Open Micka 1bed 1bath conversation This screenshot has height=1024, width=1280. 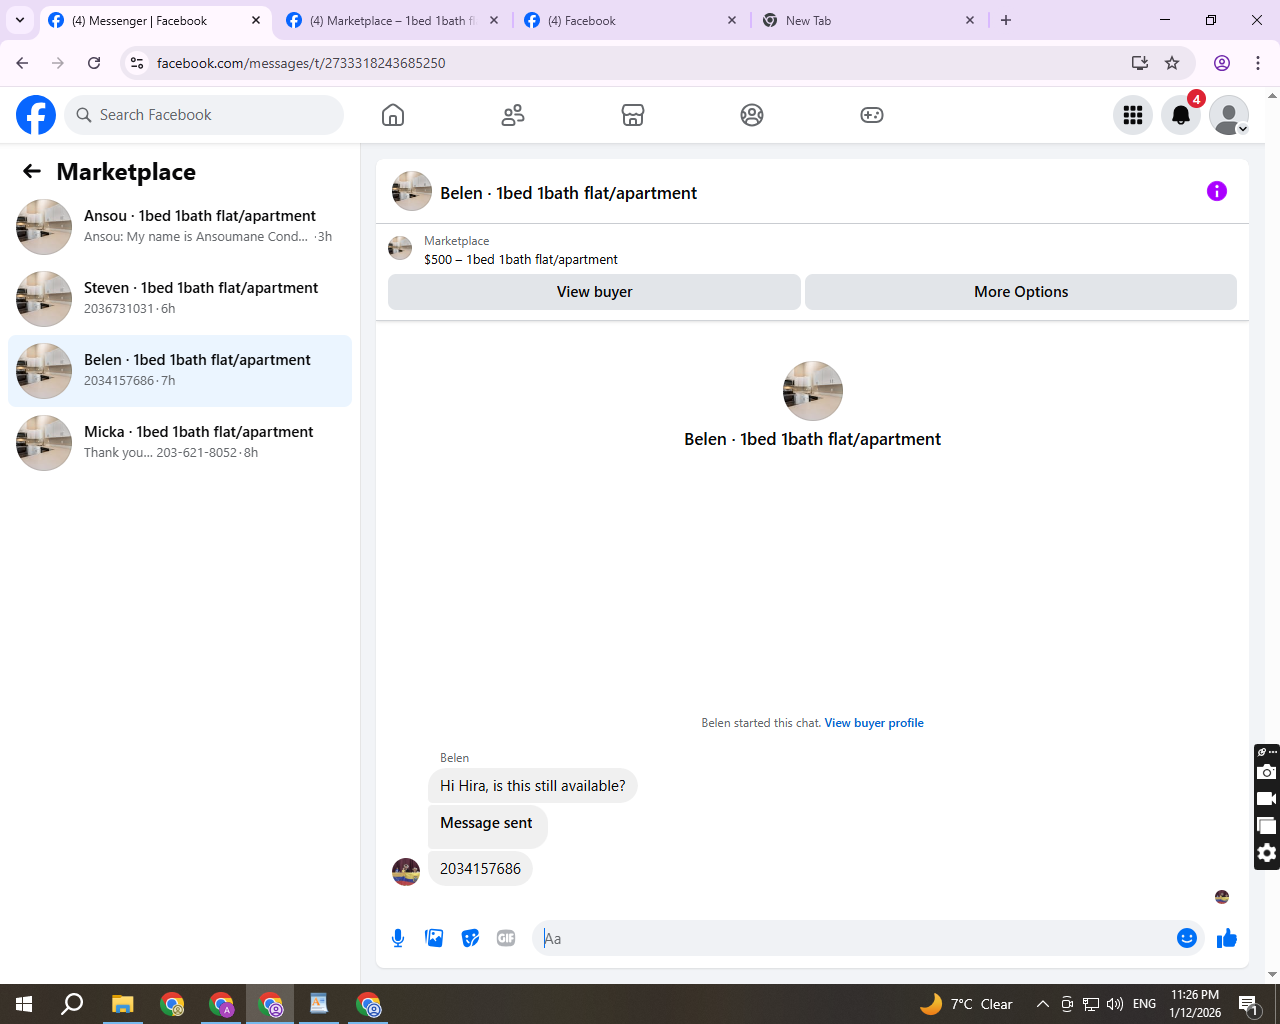180,443
